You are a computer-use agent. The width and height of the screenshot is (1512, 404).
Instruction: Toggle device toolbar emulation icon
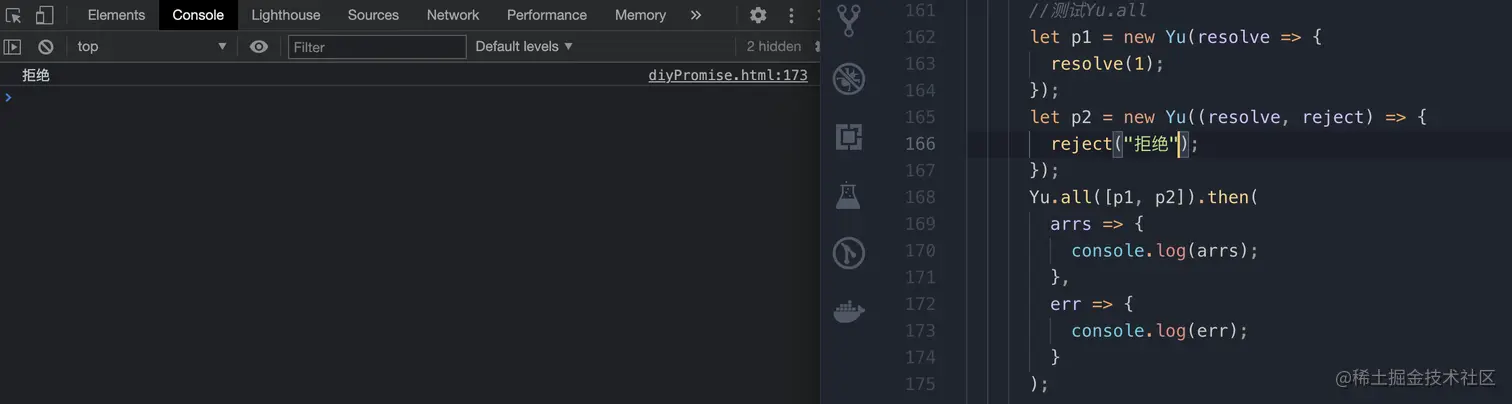pos(44,15)
